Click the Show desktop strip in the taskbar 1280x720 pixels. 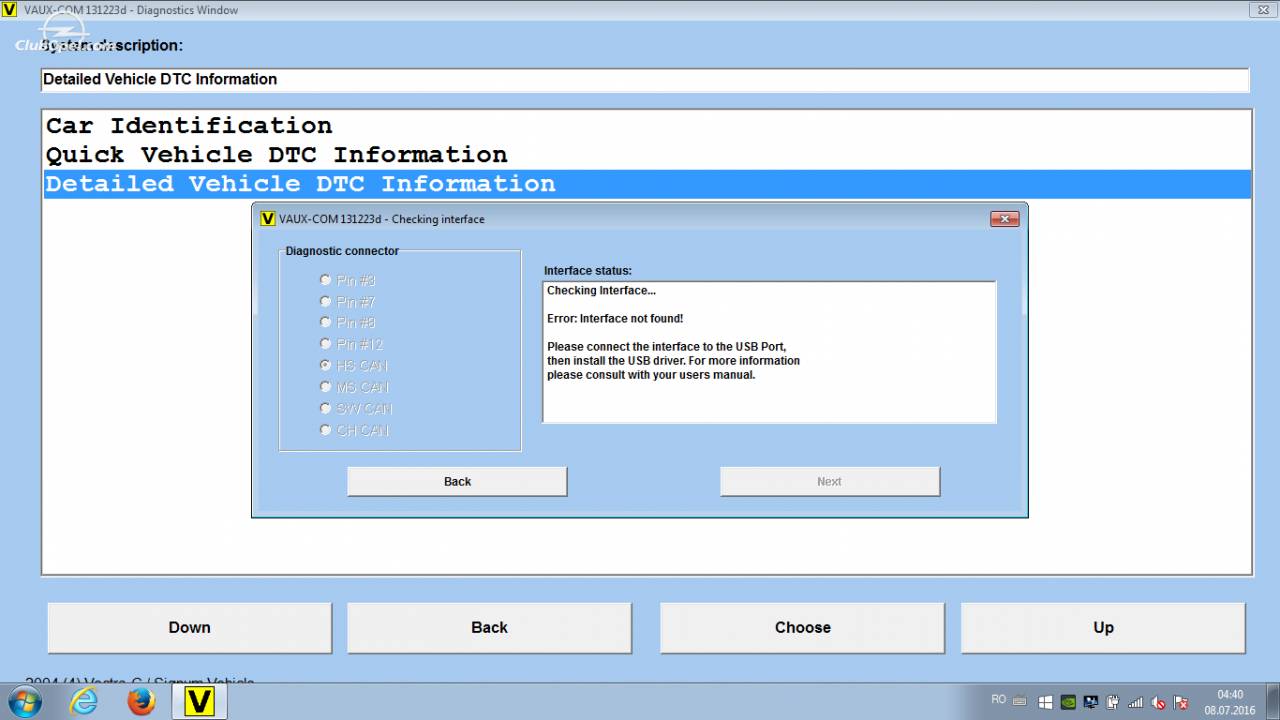pyautogui.click(x=1273, y=702)
